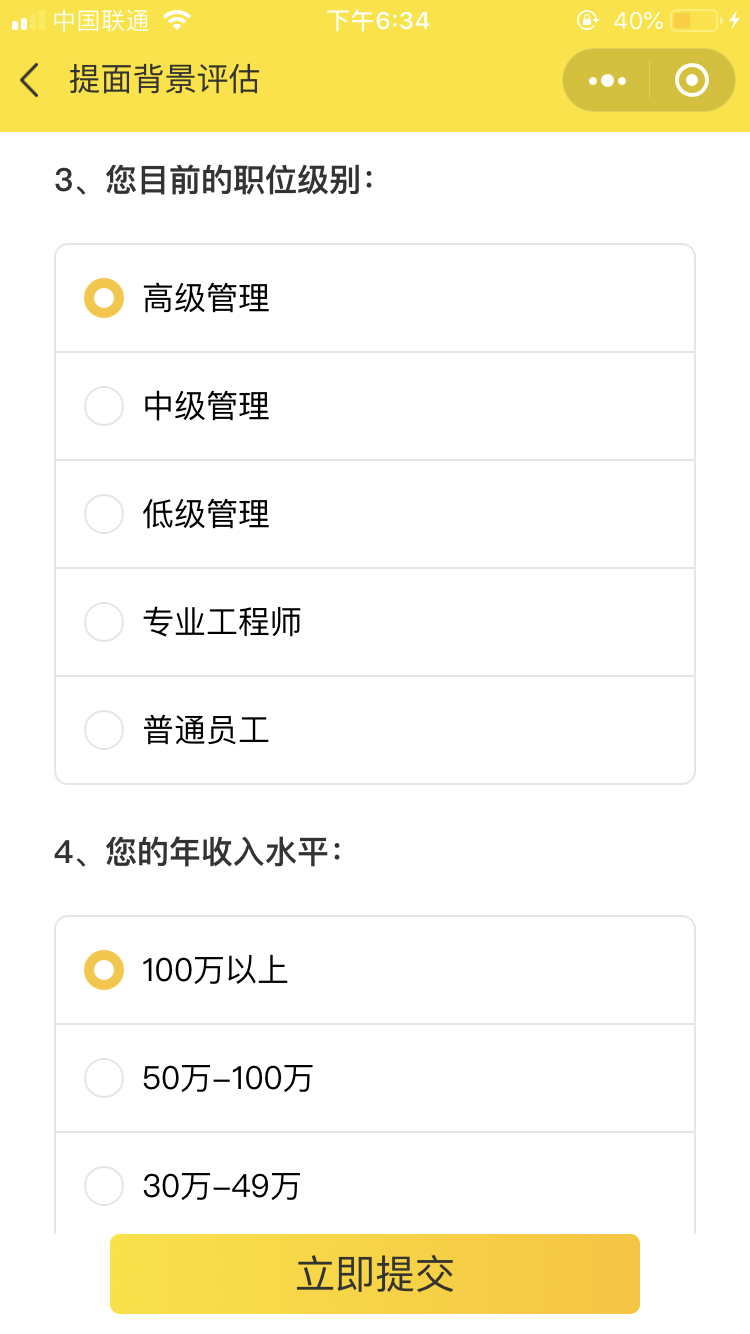The height and width of the screenshot is (1334, 750).
Task: Choose 低级管理 as position level
Action: pyautogui.click(x=104, y=514)
